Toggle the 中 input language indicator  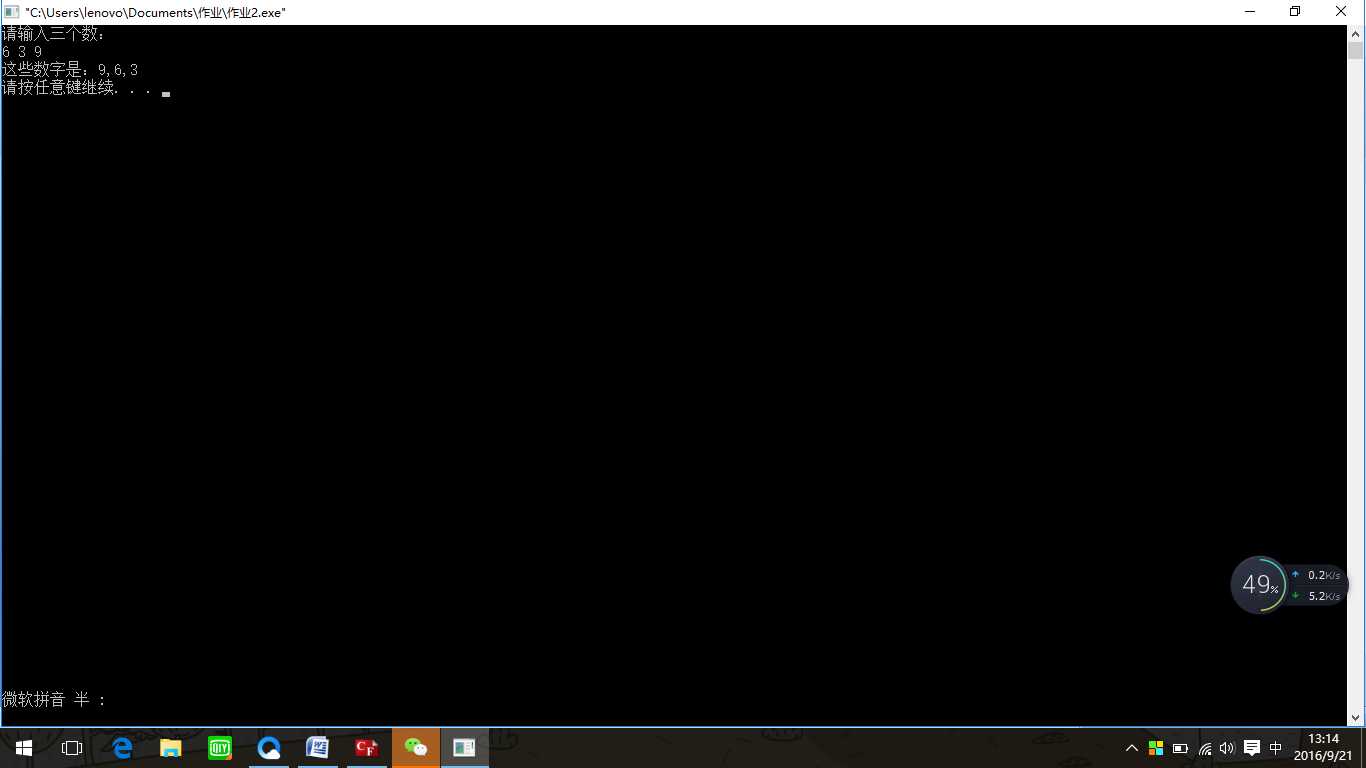pos(1276,748)
